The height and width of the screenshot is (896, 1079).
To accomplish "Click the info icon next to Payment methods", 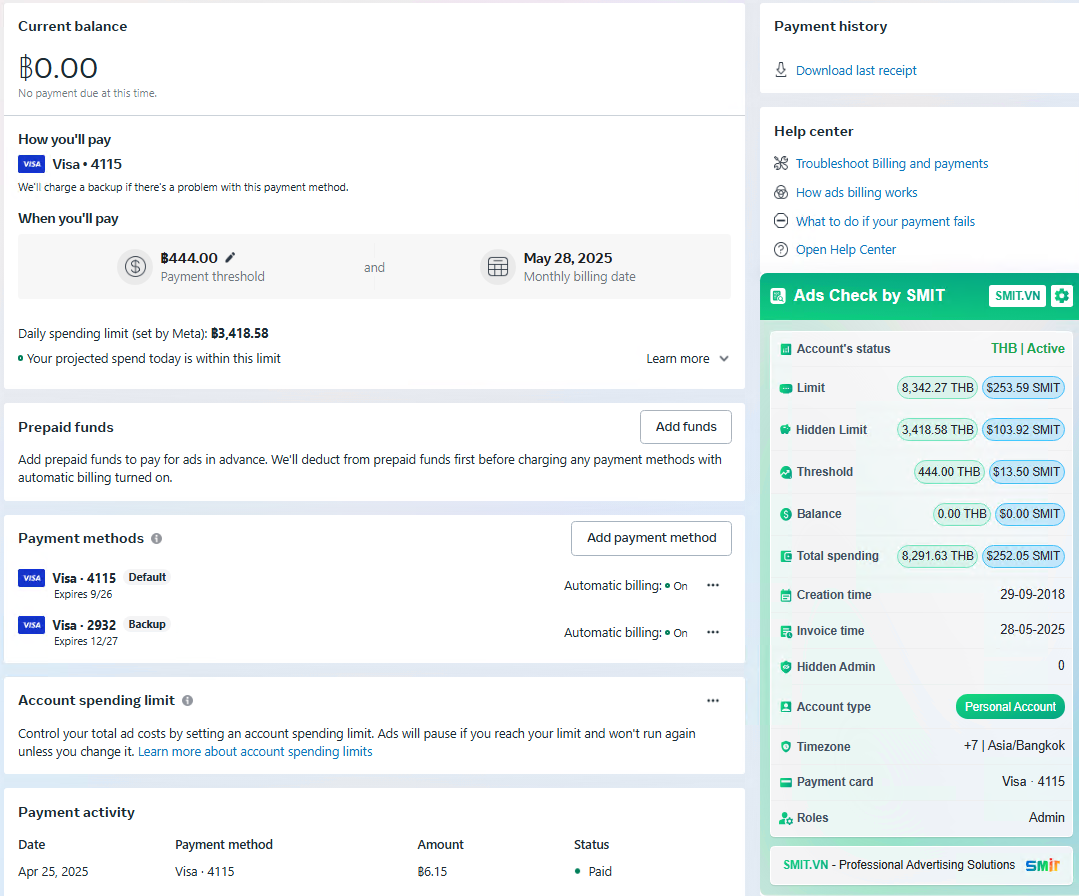I will 157,538.
